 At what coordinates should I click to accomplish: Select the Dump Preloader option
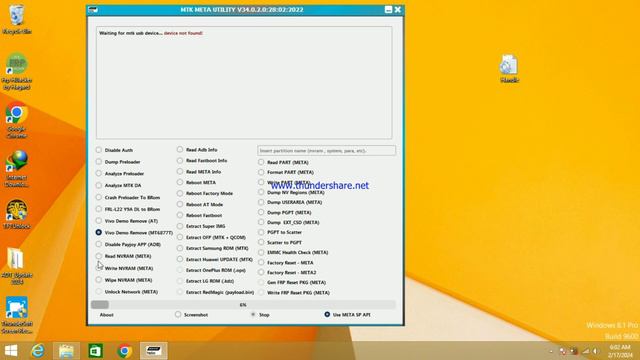[118, 162]
